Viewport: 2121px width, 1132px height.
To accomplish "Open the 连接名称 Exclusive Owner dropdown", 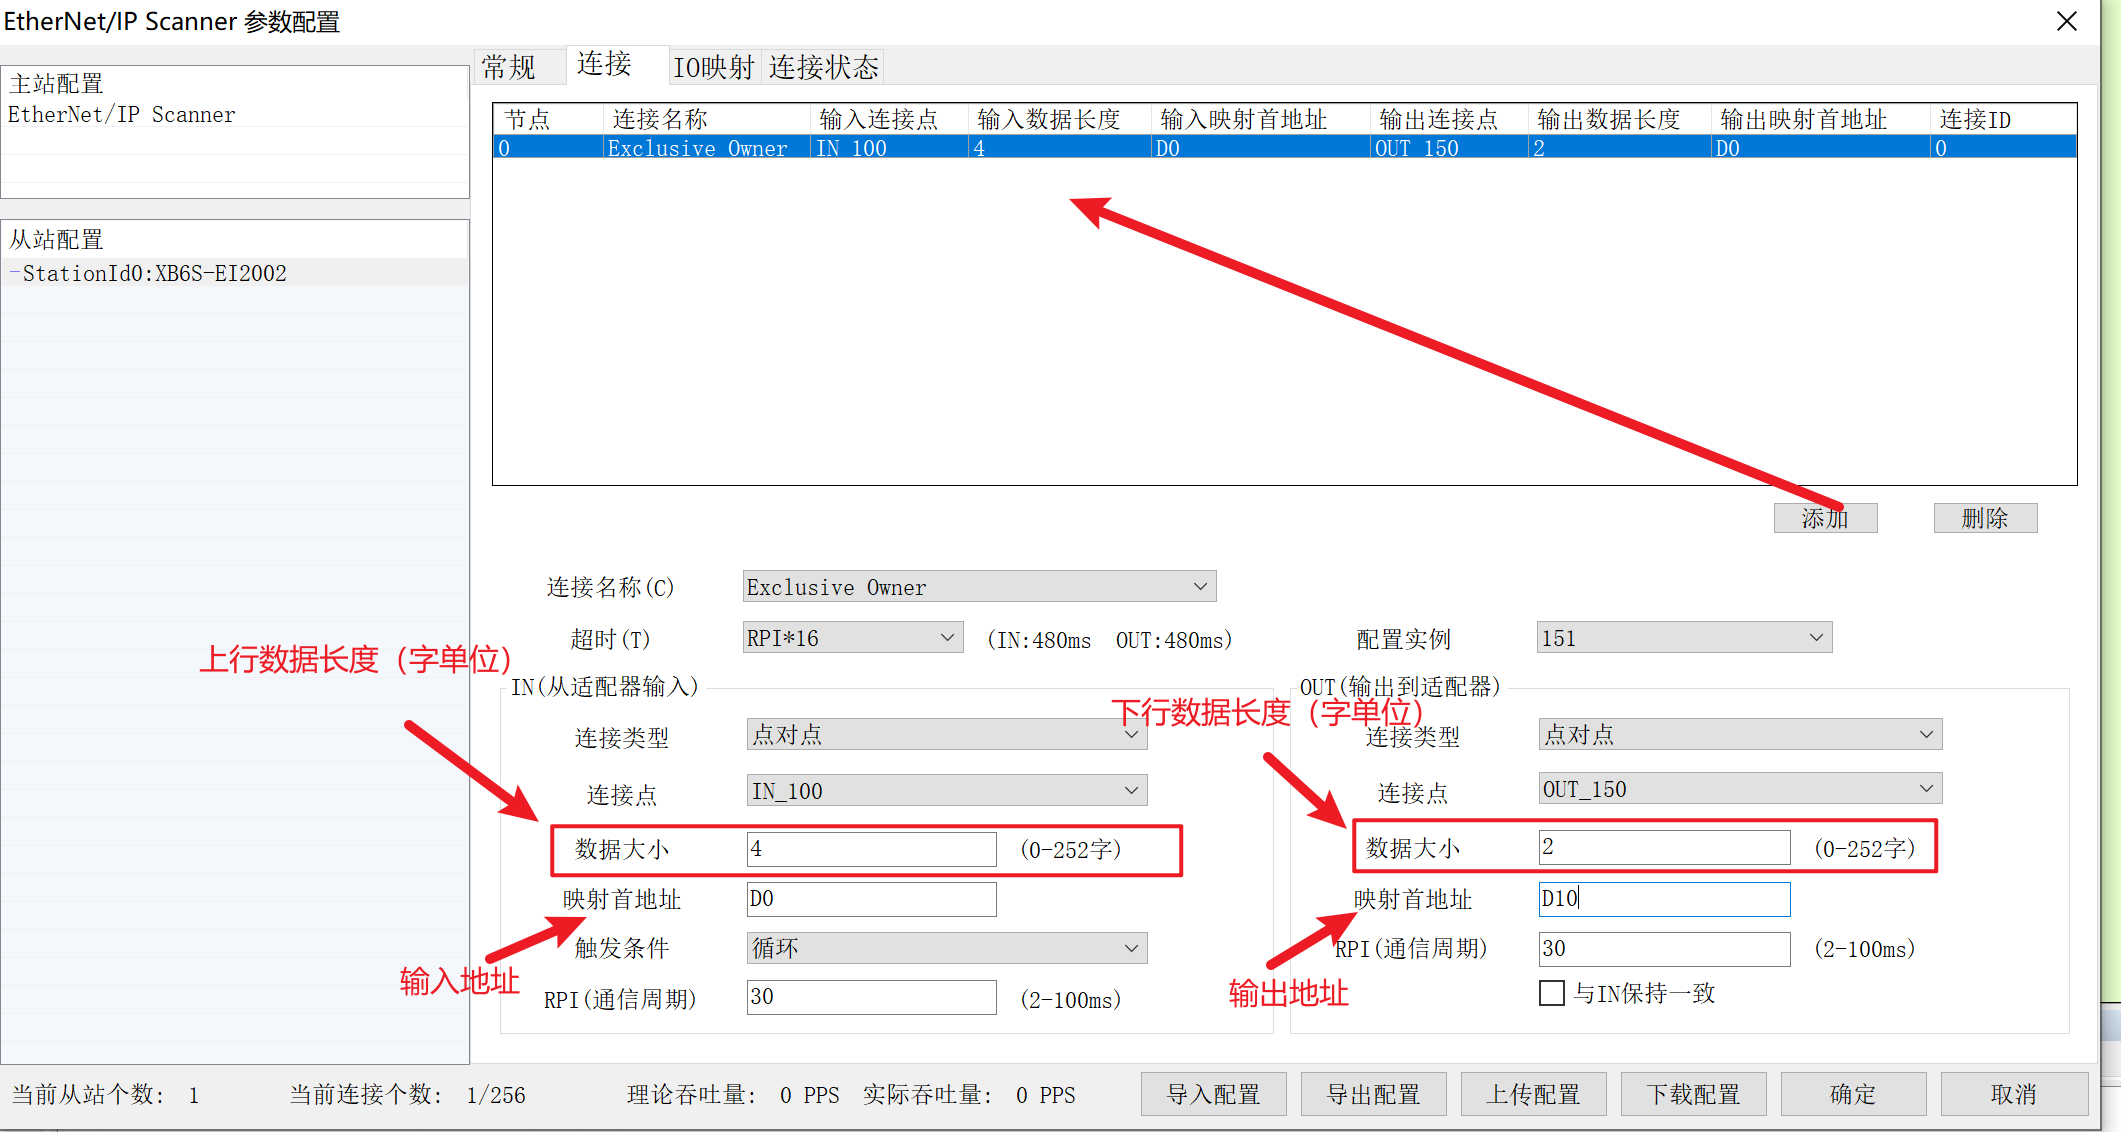I will pos(979,587).
